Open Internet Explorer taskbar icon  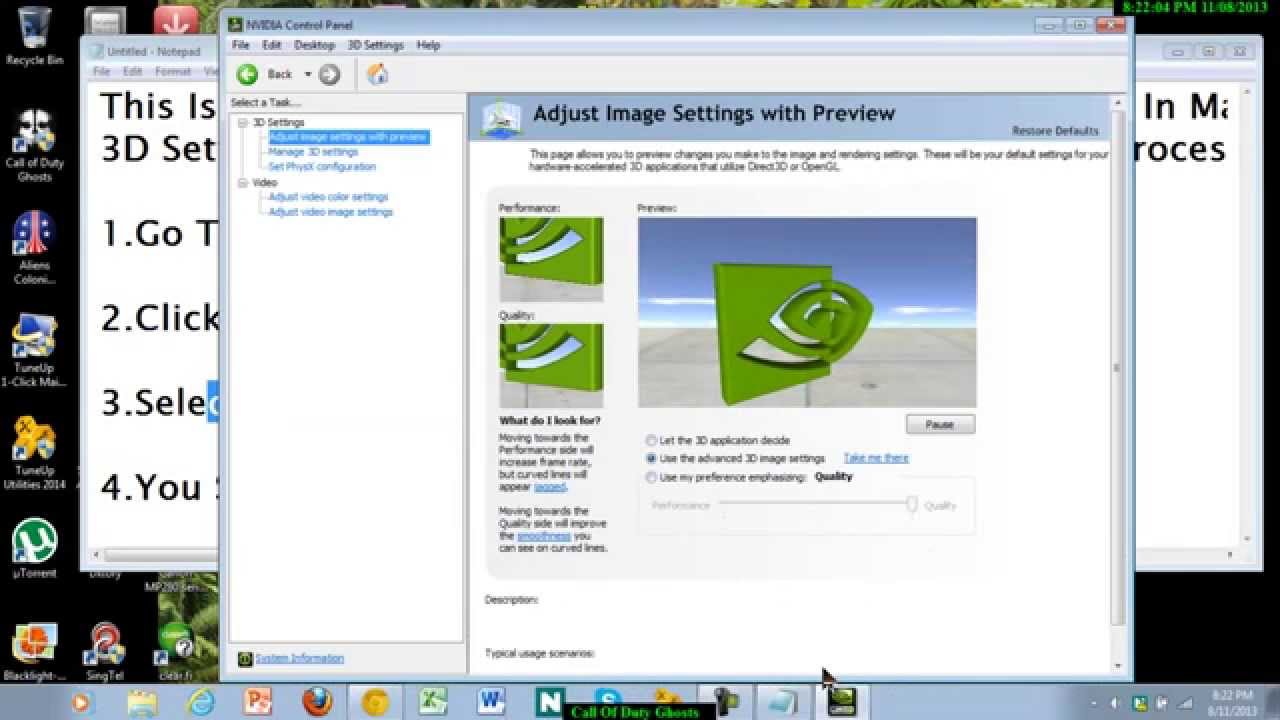pyautogui.click(x=200, y=702)
